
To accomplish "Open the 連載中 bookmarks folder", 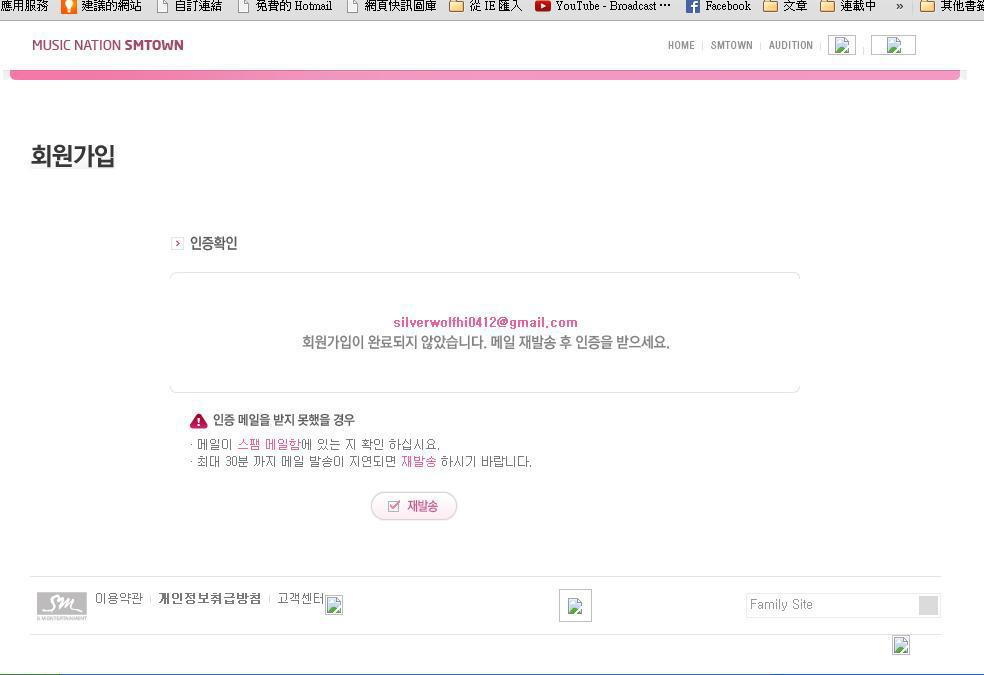I will pyautogui.click(x=848, y=6).
